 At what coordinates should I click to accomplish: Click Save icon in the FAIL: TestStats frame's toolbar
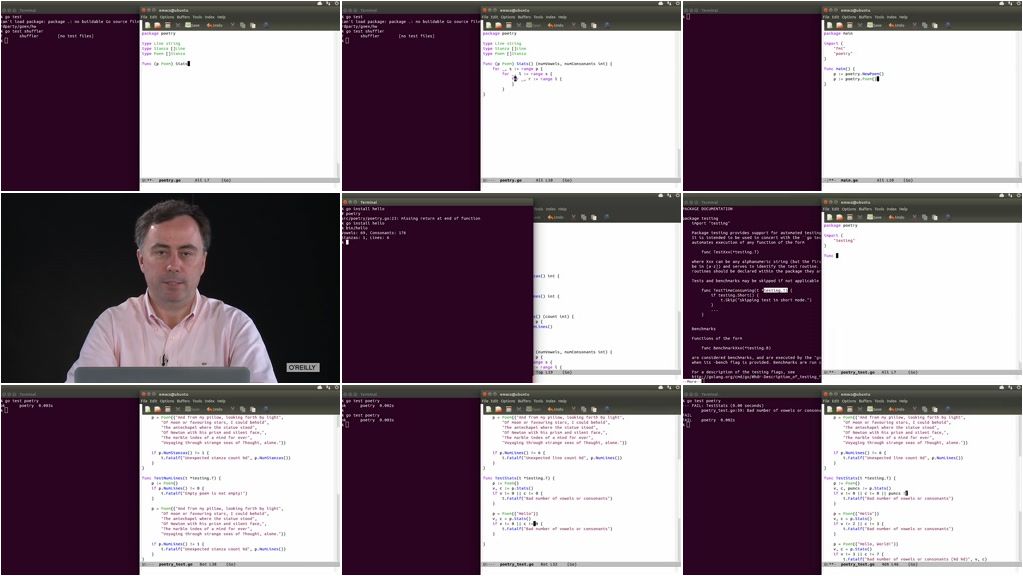click(875, 410)
